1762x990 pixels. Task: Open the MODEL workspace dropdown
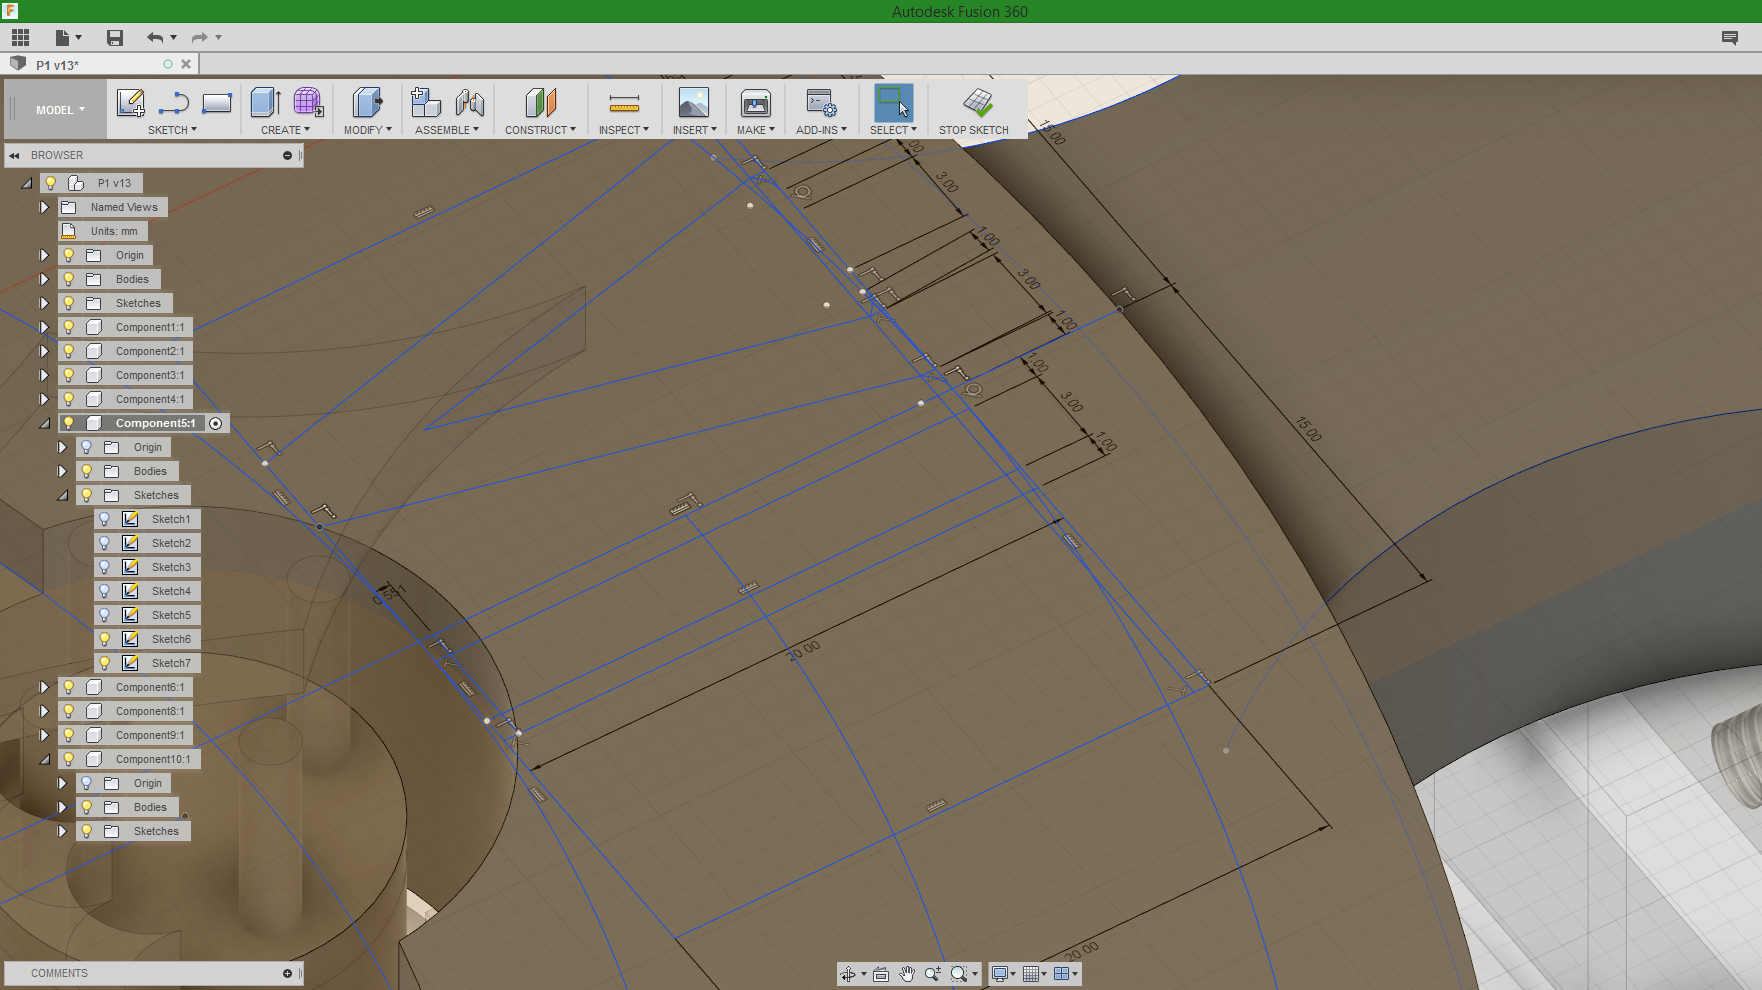tap(60, 110)
